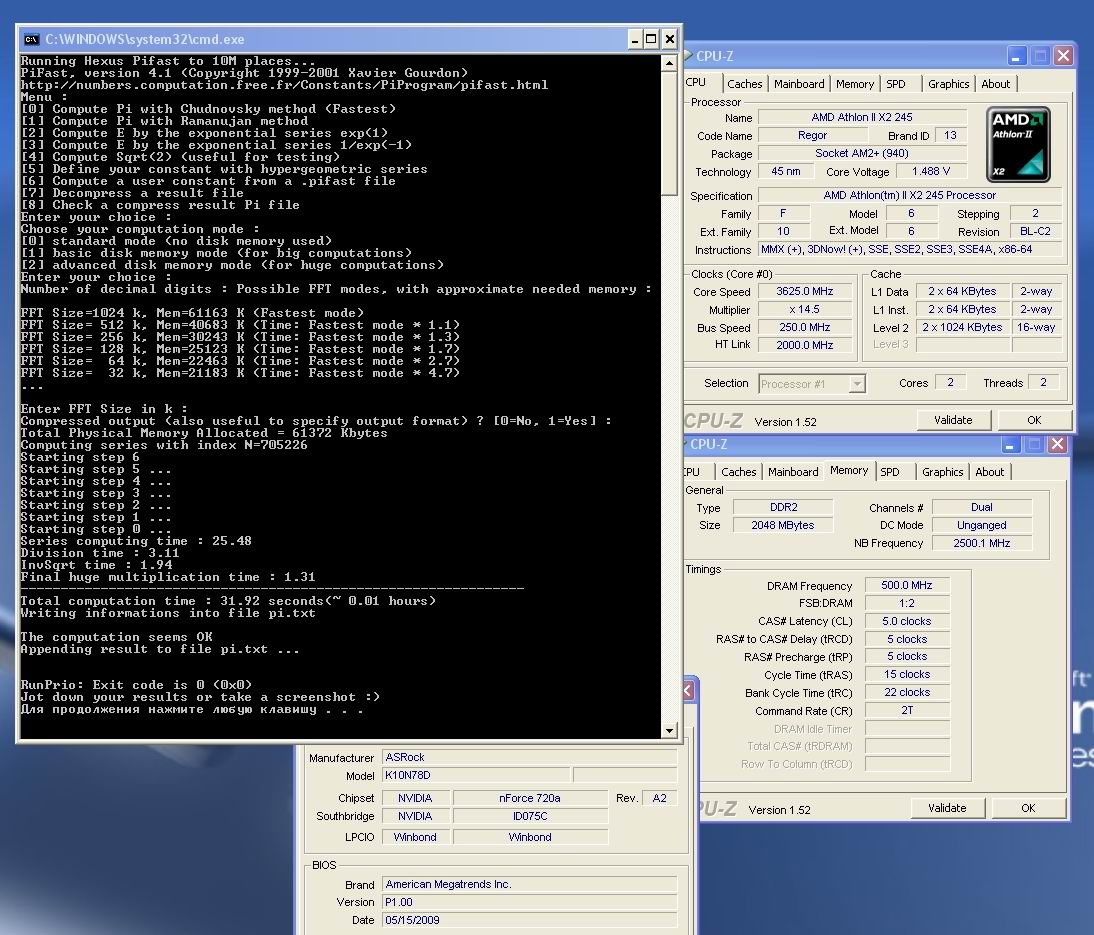The image size is (1094, 935).
Task: Click the cmd.exe title bar icon
Action: tap(31, 39)
